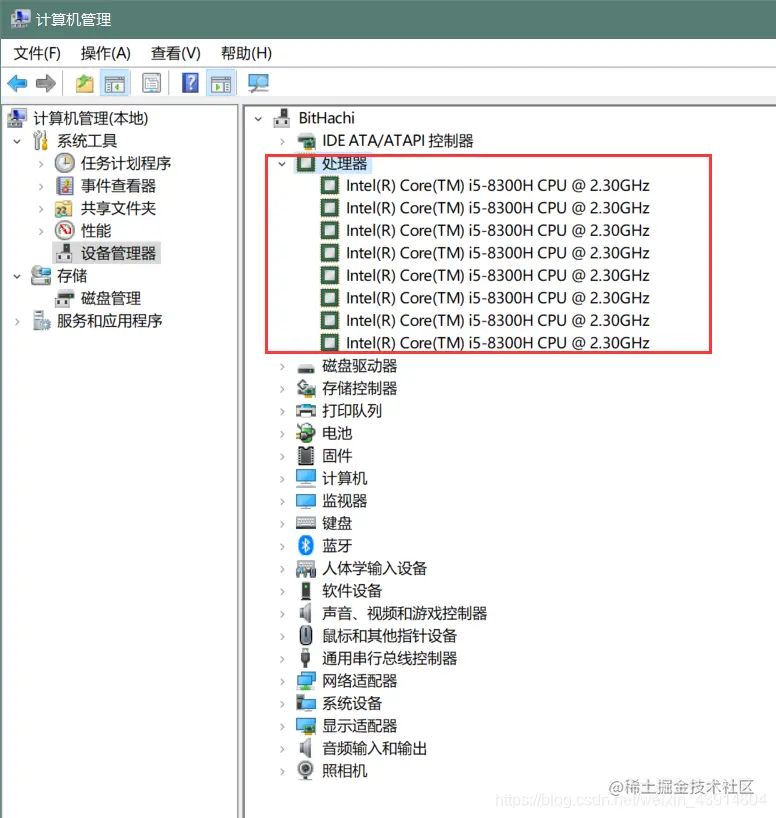Image resolution: width=776 pixels, height=818 pixels.
Task: Toggle the show/hide console tree icon
Action: (115, 83)
